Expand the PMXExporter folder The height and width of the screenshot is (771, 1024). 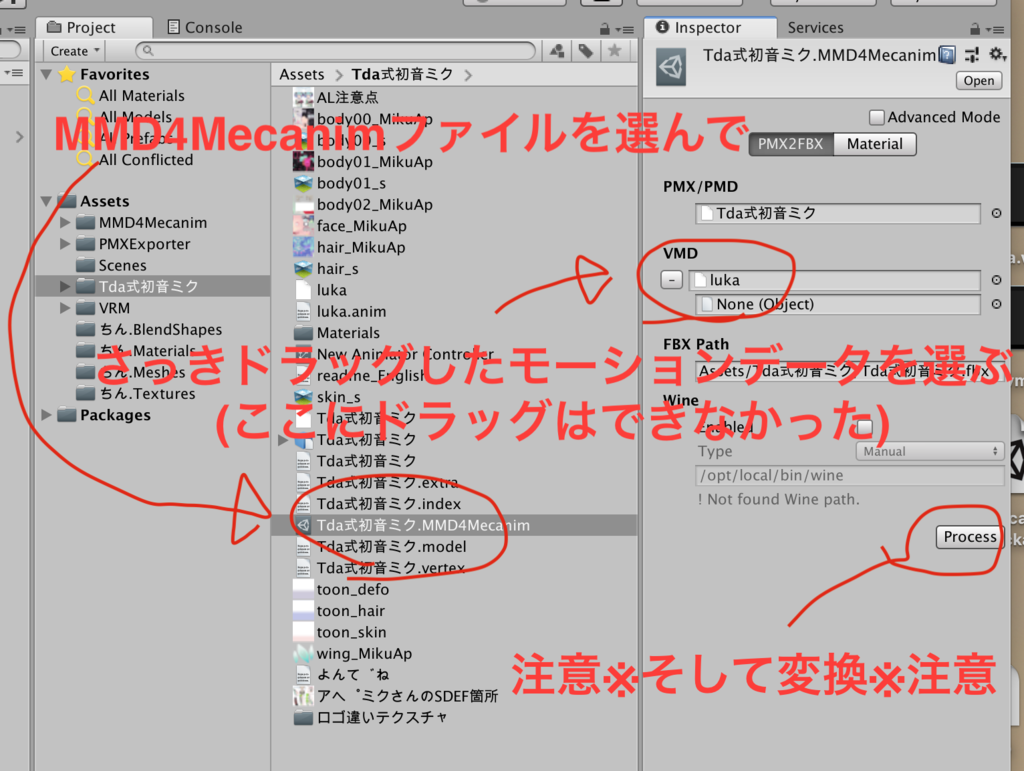click(65, 244)
